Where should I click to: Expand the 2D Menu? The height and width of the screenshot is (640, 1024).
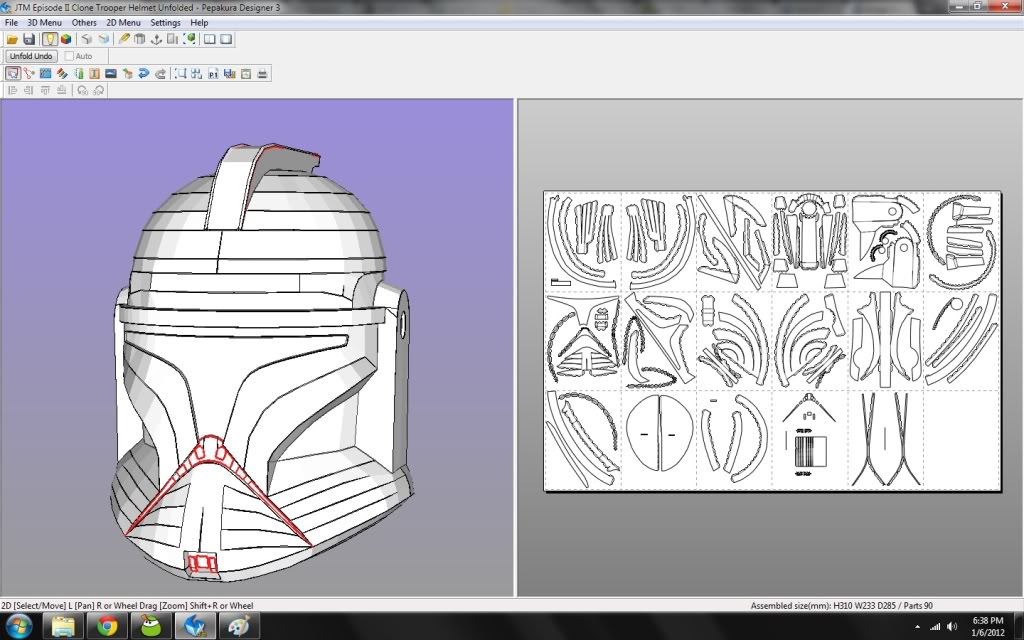[x=124, y=22]
